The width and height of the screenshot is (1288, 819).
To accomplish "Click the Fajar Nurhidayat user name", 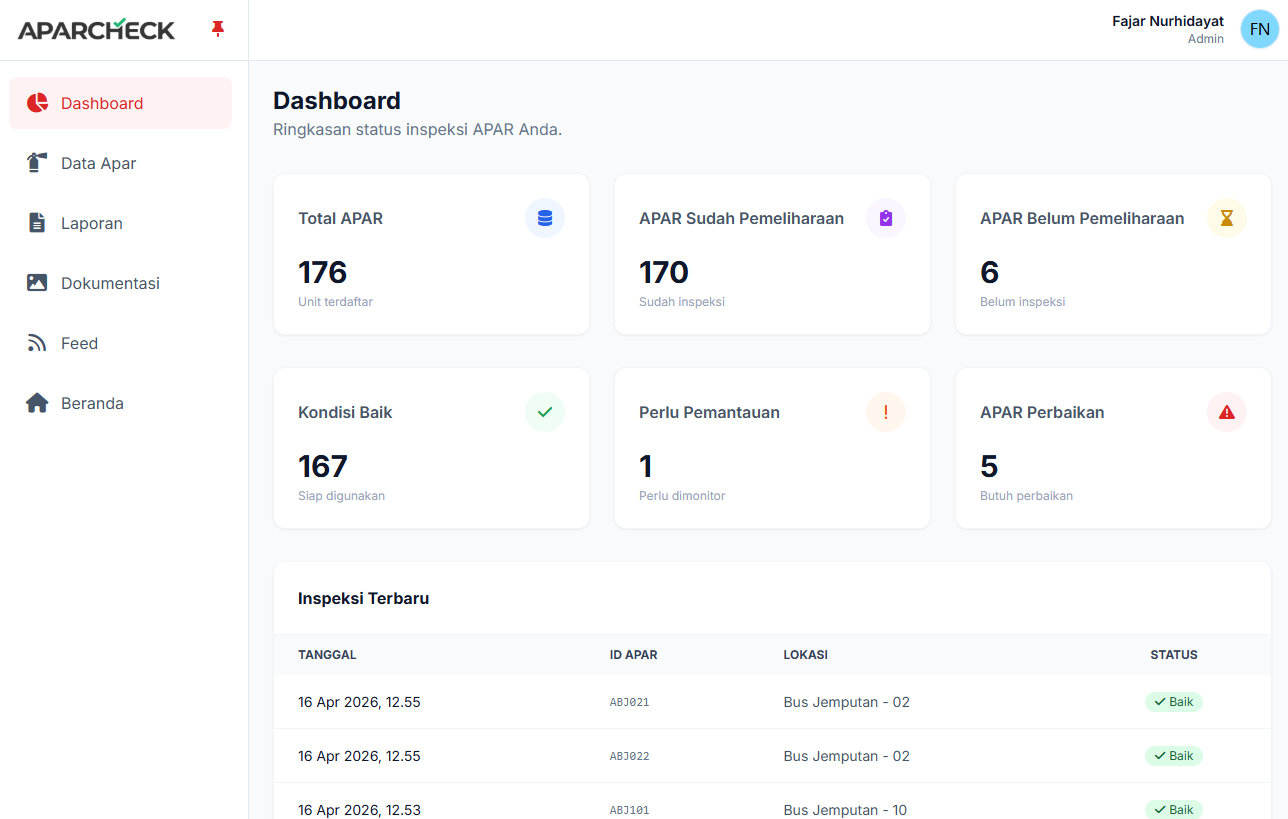I will [1168, 21].
